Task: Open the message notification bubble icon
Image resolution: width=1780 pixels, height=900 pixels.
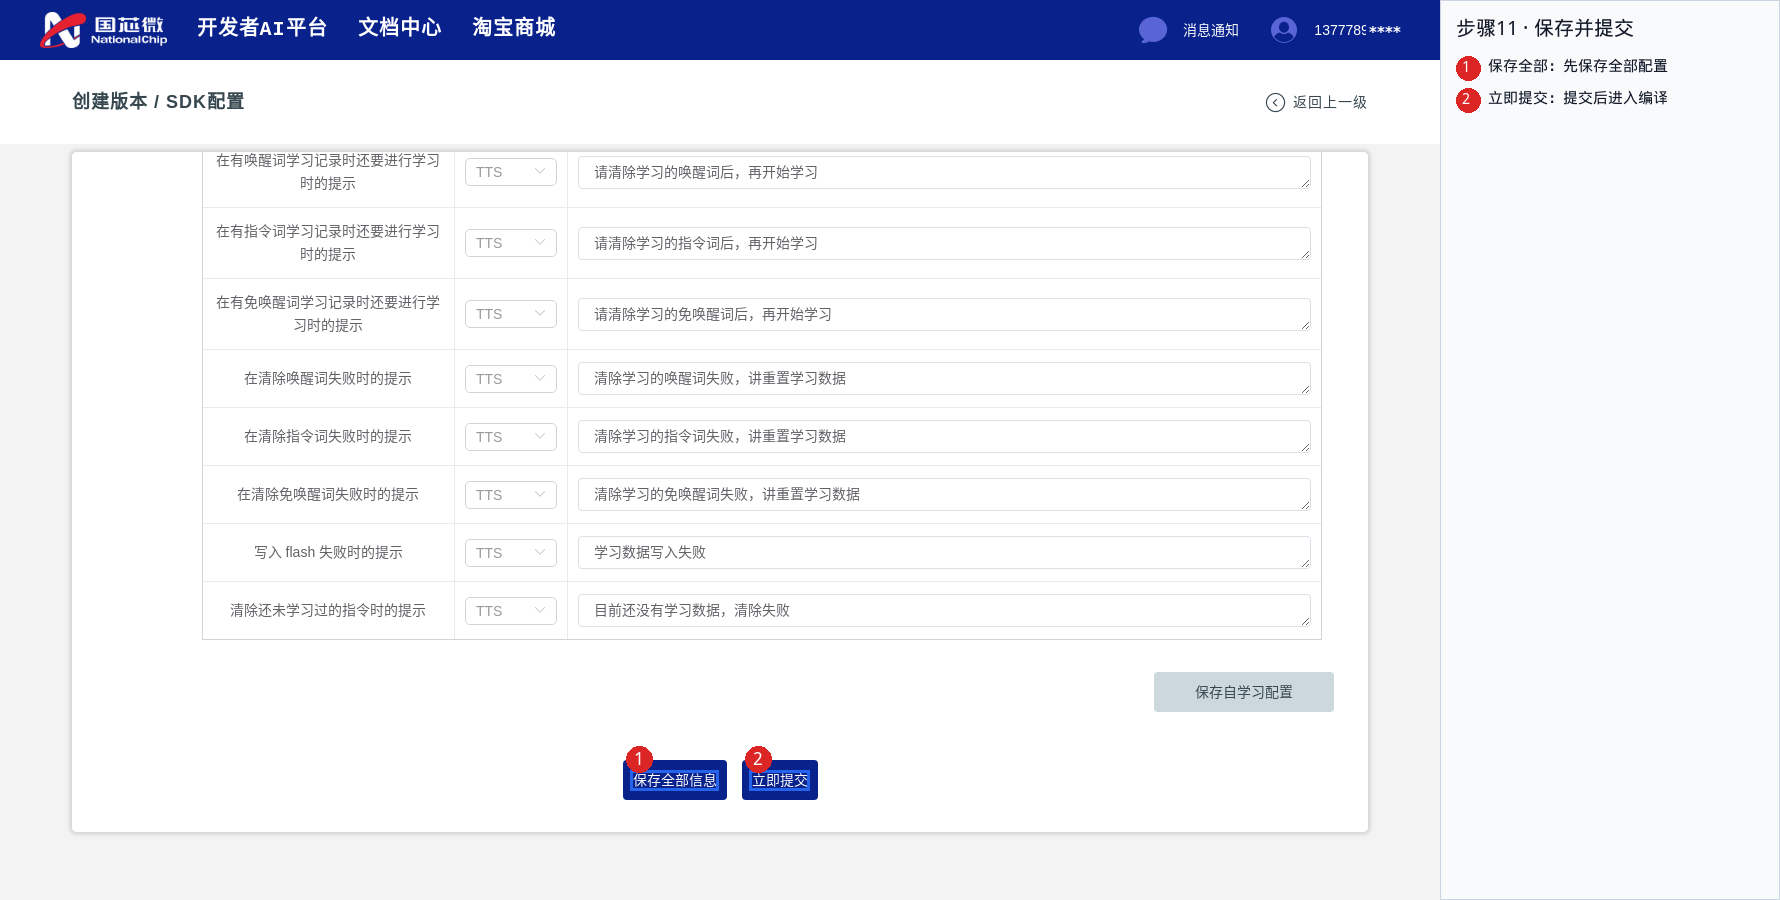Action: [x=1153, y=30]
